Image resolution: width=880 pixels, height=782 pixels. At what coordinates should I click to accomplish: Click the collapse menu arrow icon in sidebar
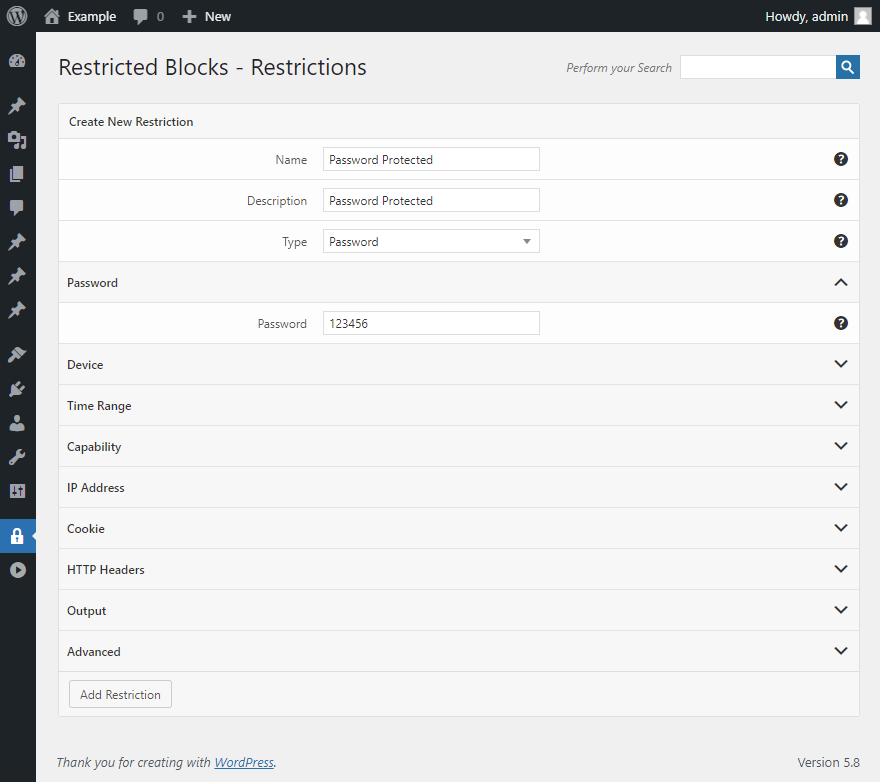click(17, 570)
